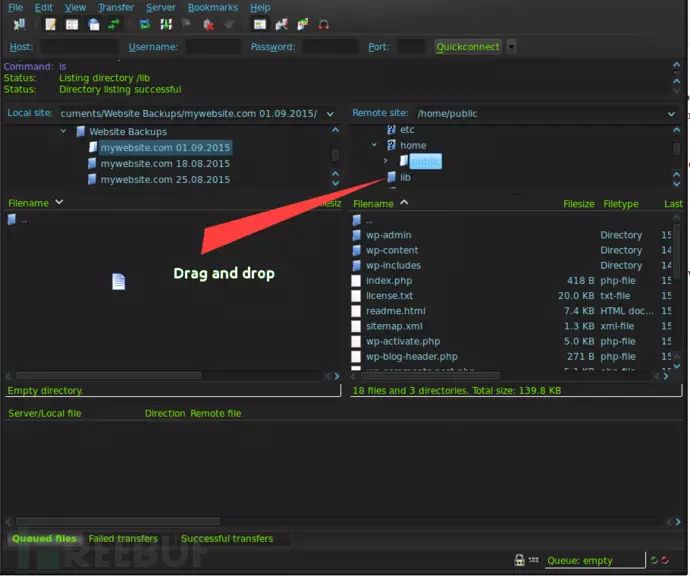
Task: Collapse the remote home tree node
Action: coord(374,145)
